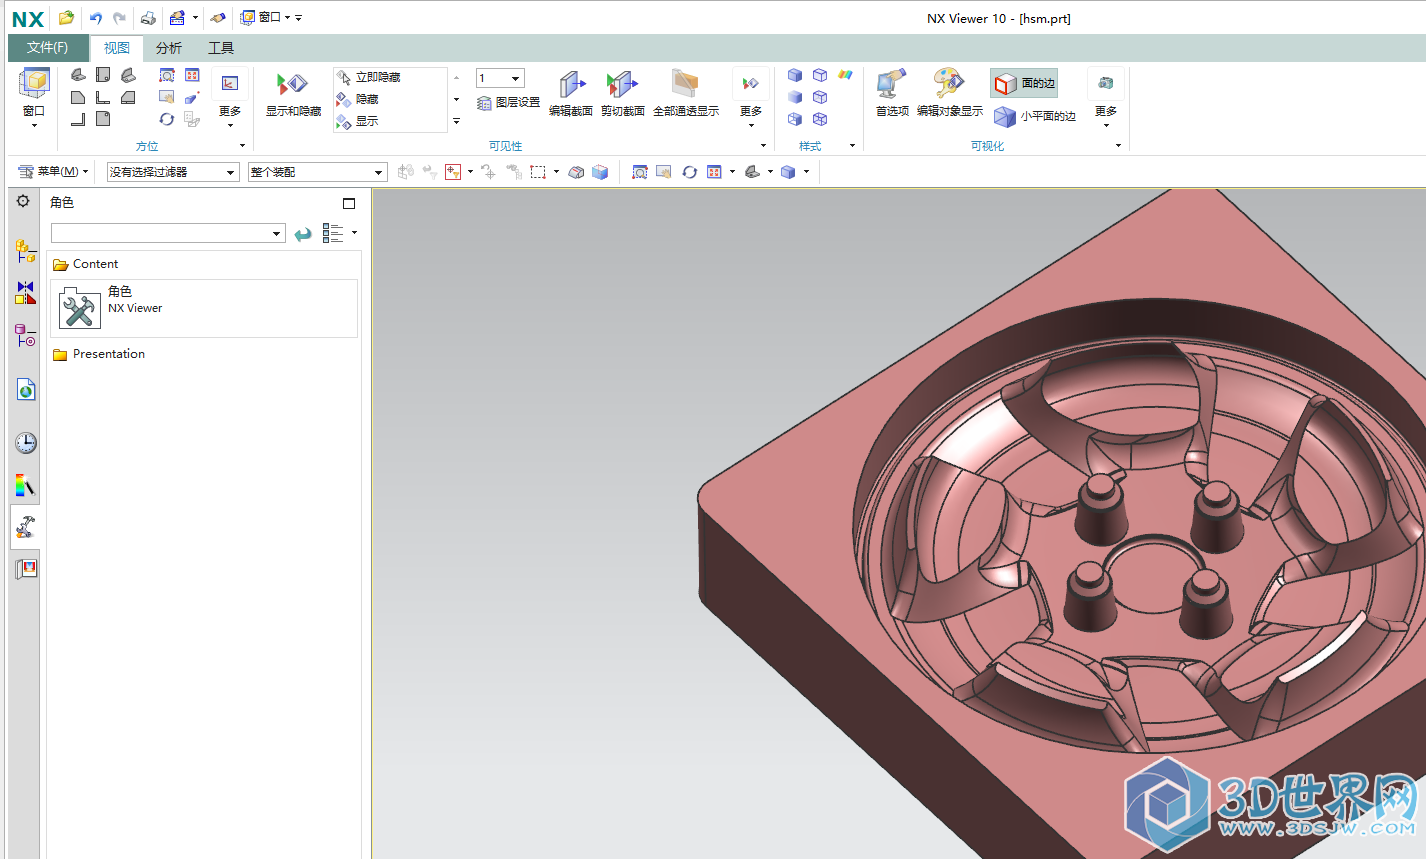Open Part Navigator sidebar icon
Screen dimensions: 1426x859
pos(25,335)
